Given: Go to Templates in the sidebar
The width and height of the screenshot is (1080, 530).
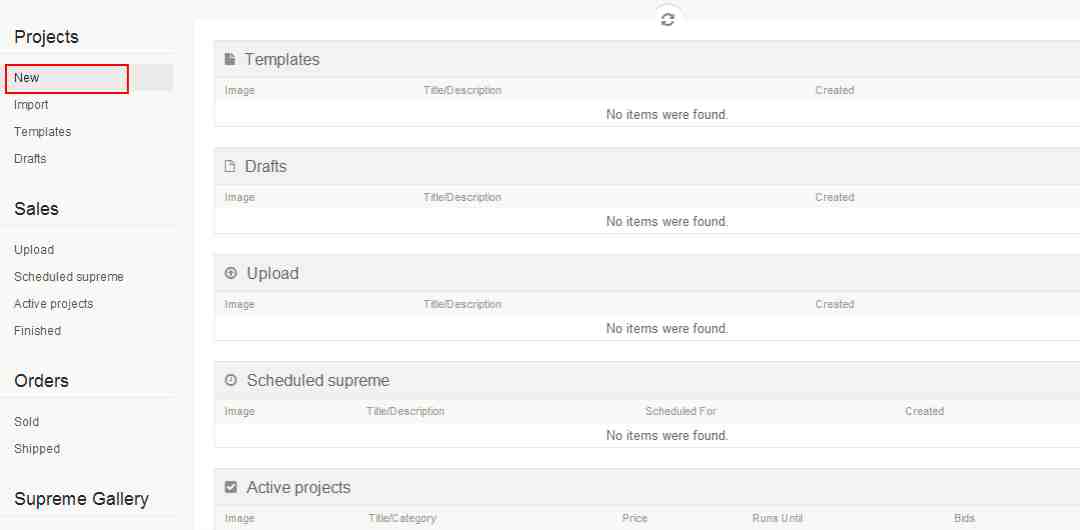Looking at the screenshot, I should (x=42, y=132).
